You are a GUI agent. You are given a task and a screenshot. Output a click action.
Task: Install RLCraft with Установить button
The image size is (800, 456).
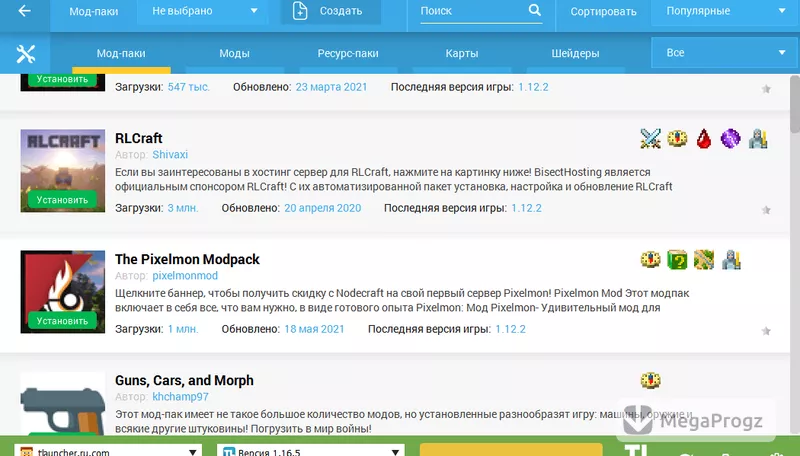tap(62, 200)
